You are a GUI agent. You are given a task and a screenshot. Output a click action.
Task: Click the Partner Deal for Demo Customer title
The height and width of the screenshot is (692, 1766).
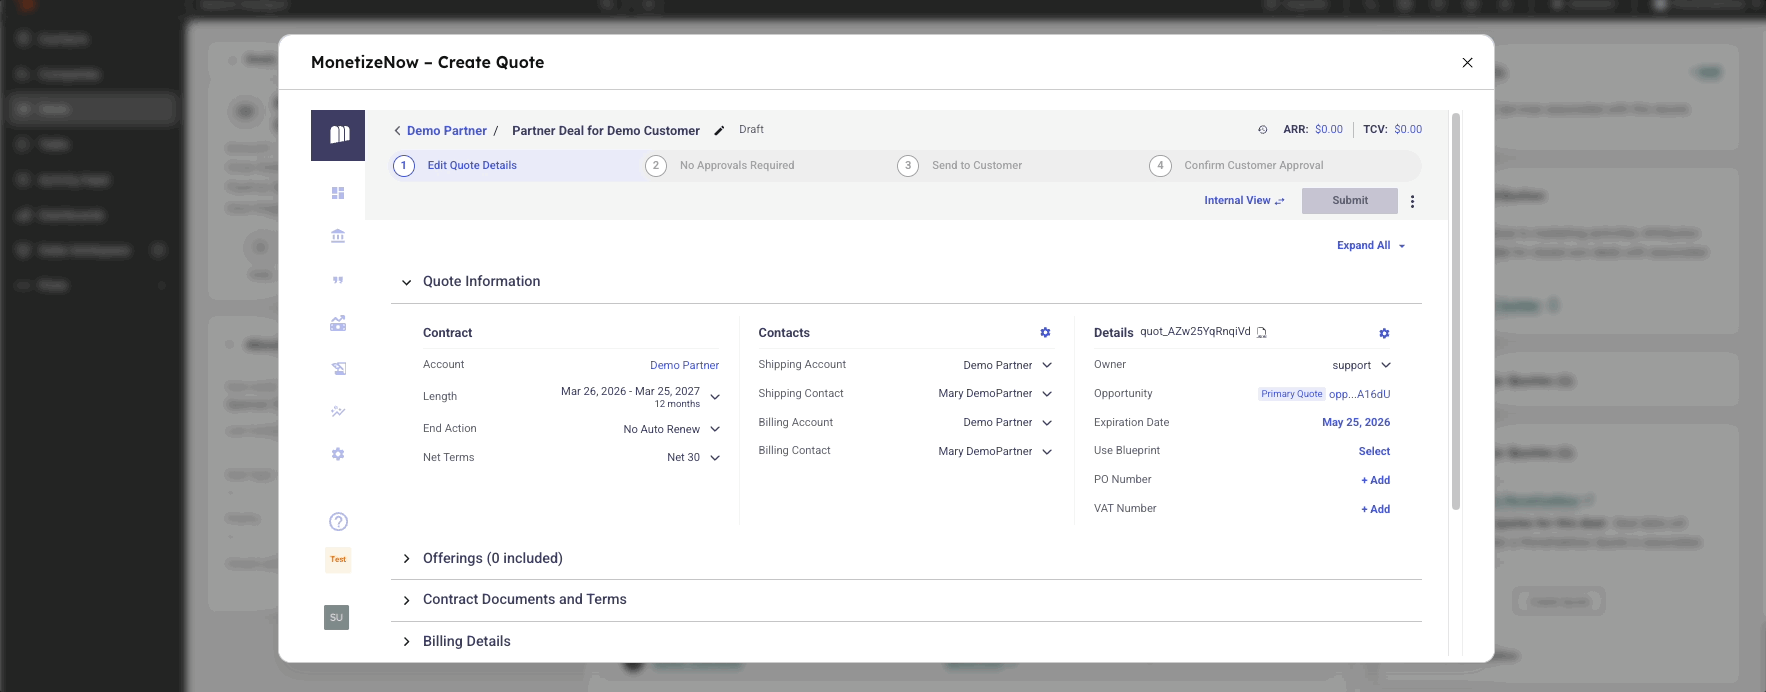coord(606,131)
